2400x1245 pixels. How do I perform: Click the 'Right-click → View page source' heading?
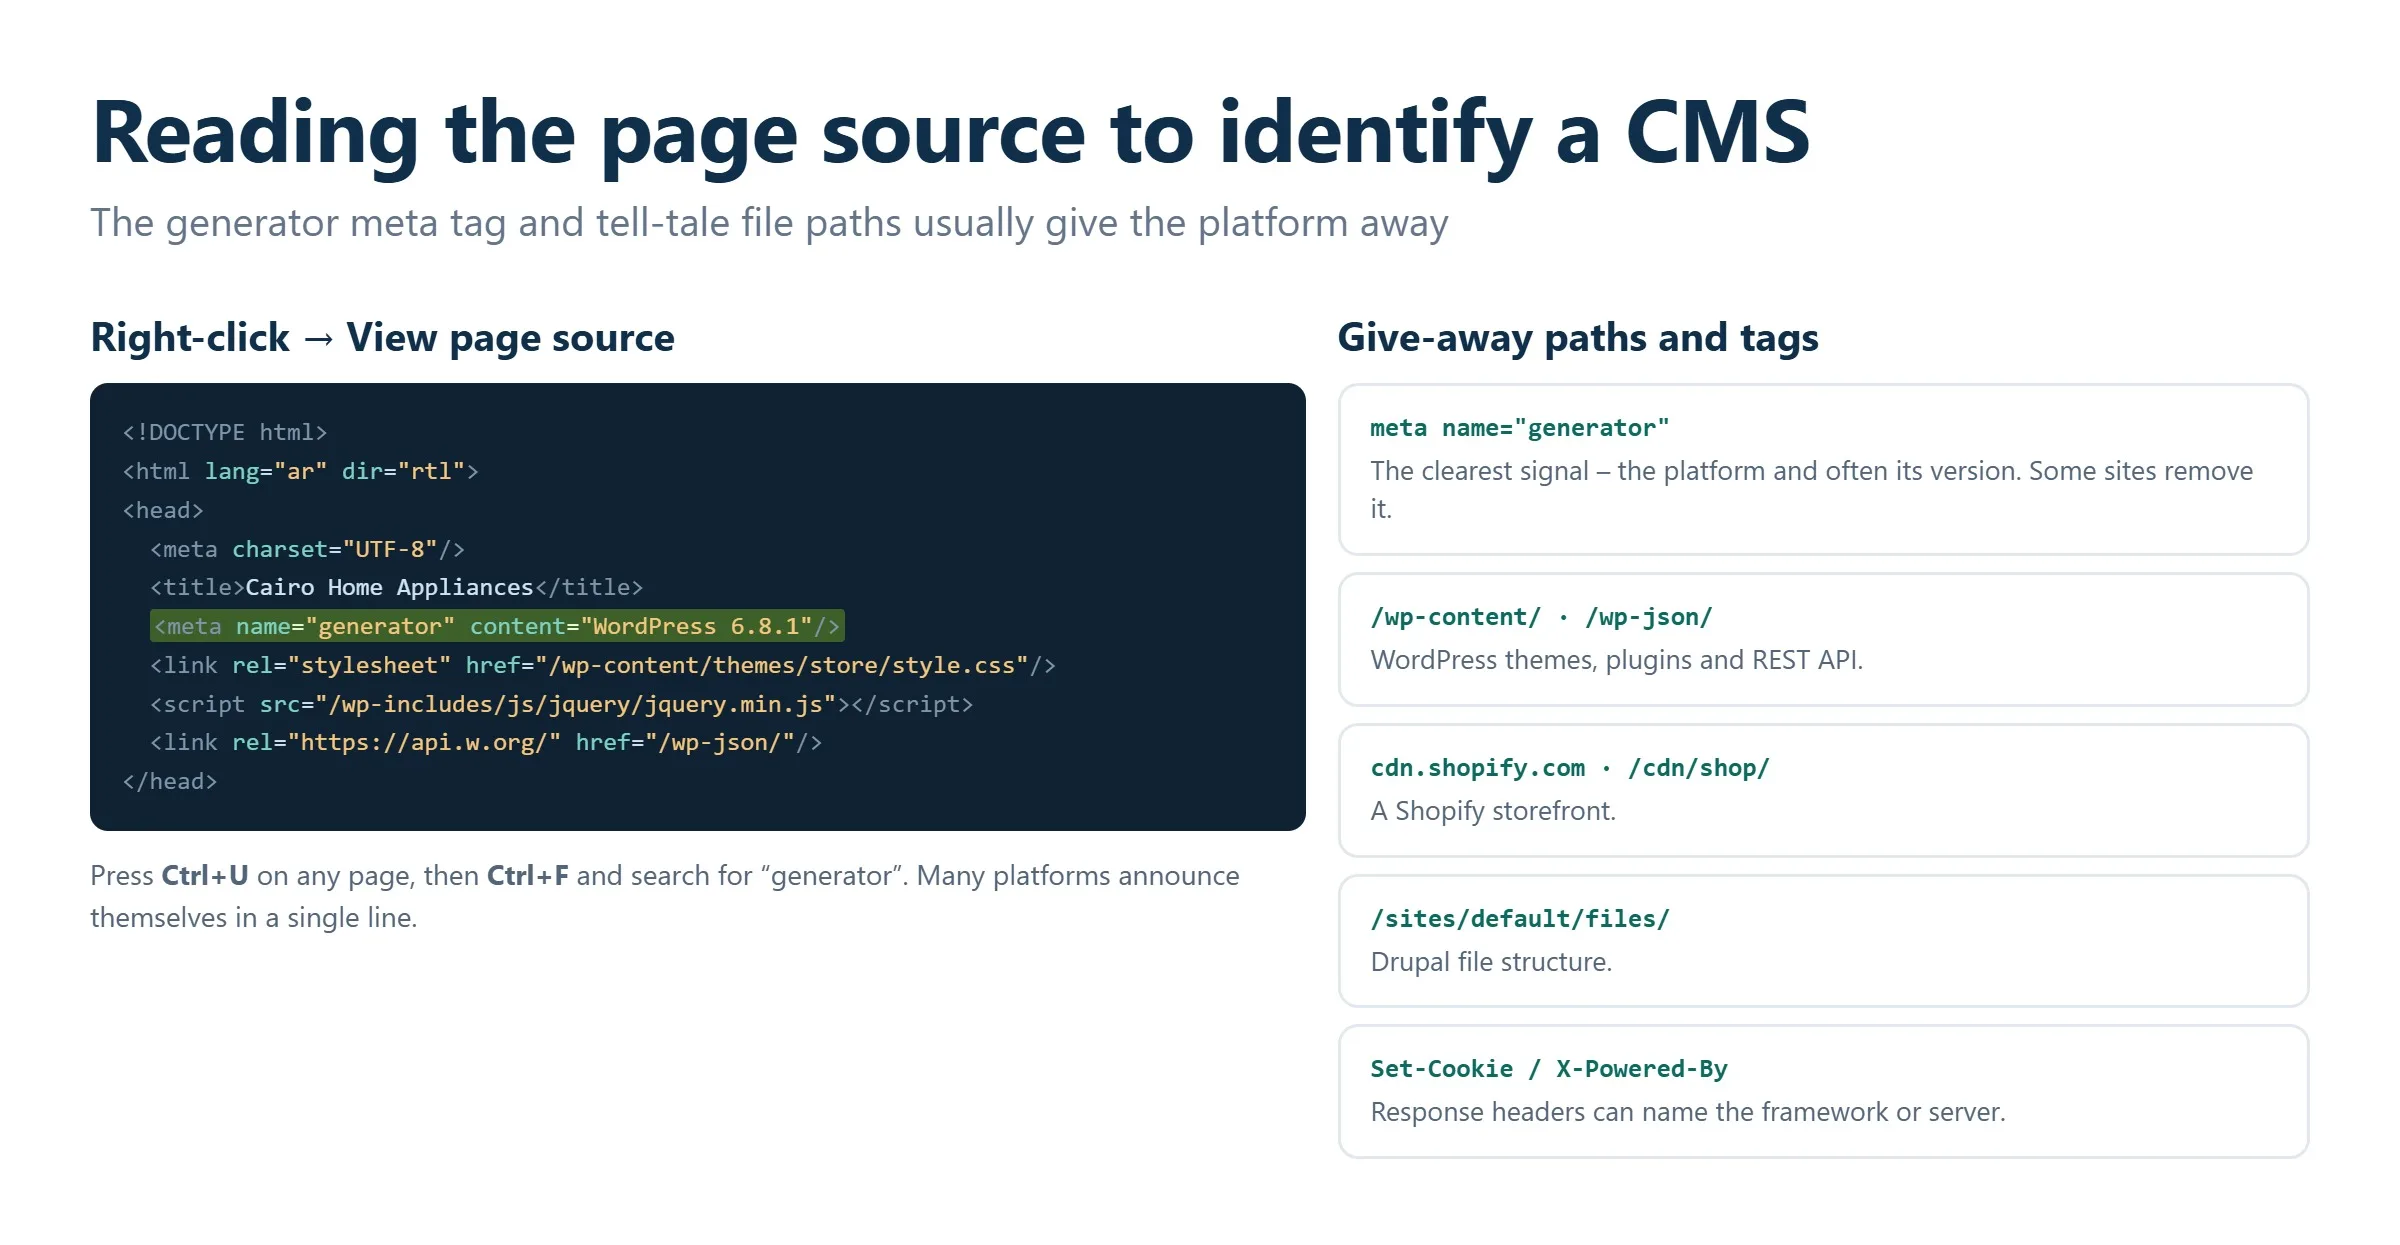point(382,338)
